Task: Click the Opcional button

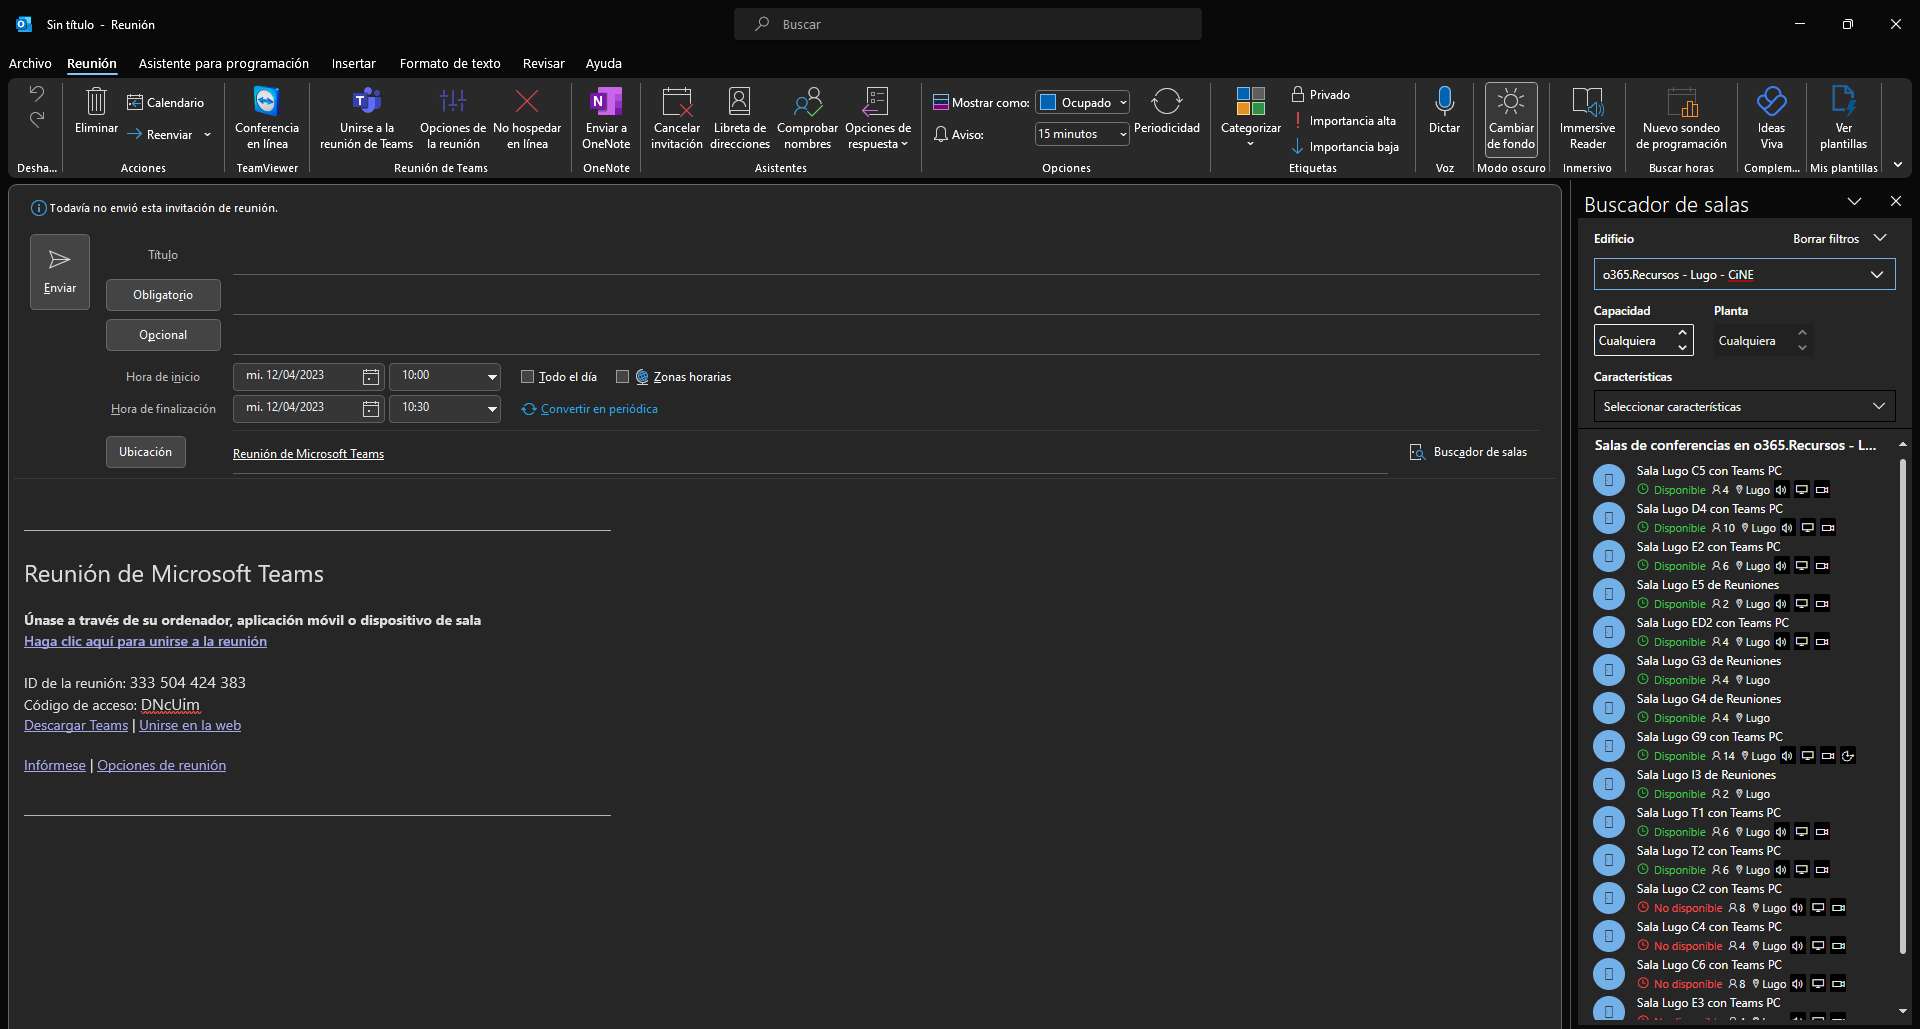Action: pyautogui.click(x=163, y=335)
